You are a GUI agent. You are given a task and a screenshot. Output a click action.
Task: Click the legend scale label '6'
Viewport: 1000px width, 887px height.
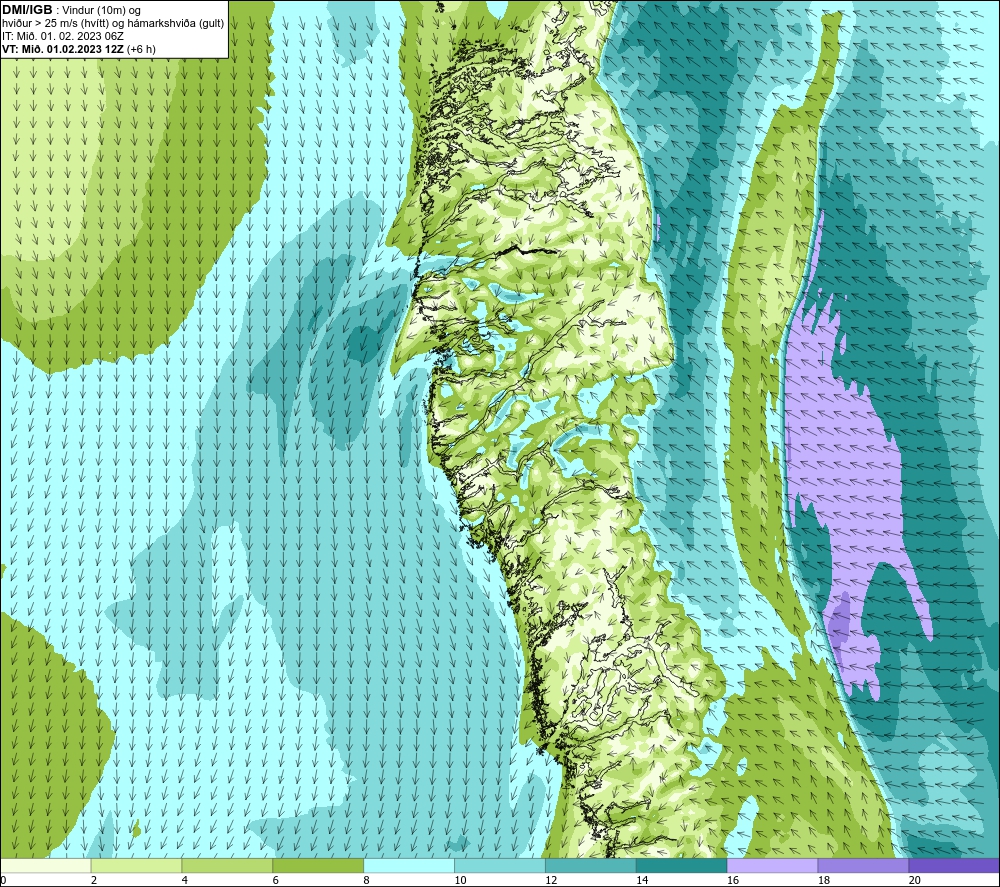tap(276, 881)
